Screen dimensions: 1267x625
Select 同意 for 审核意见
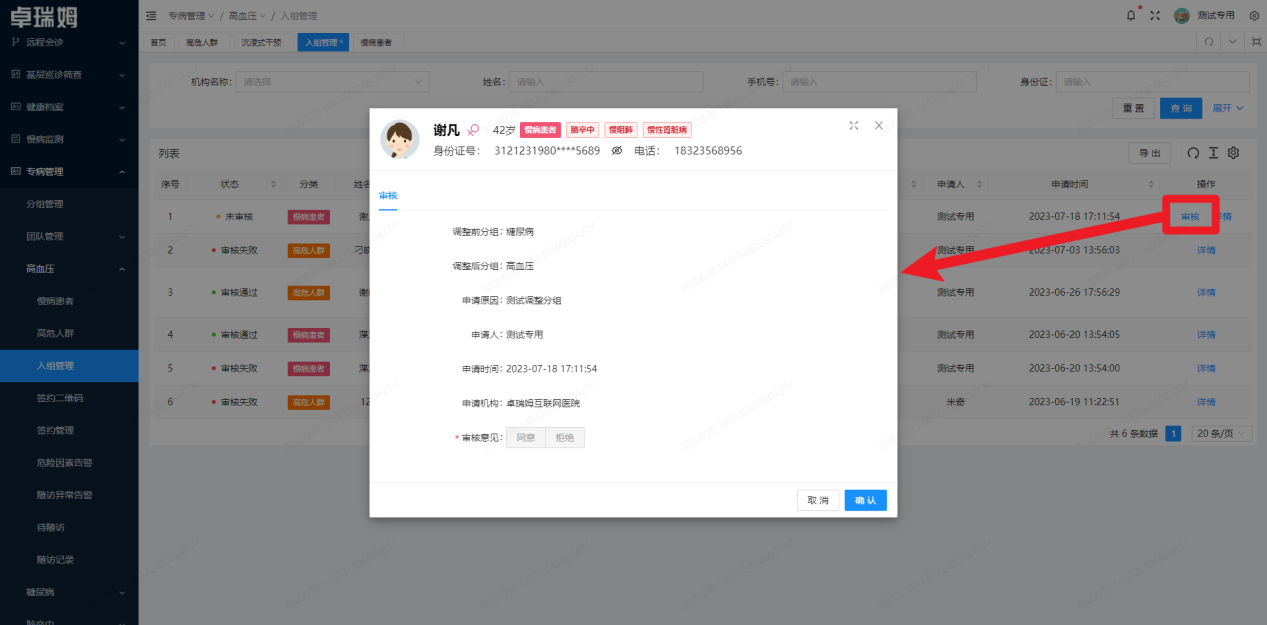click(x=525, y=437)
